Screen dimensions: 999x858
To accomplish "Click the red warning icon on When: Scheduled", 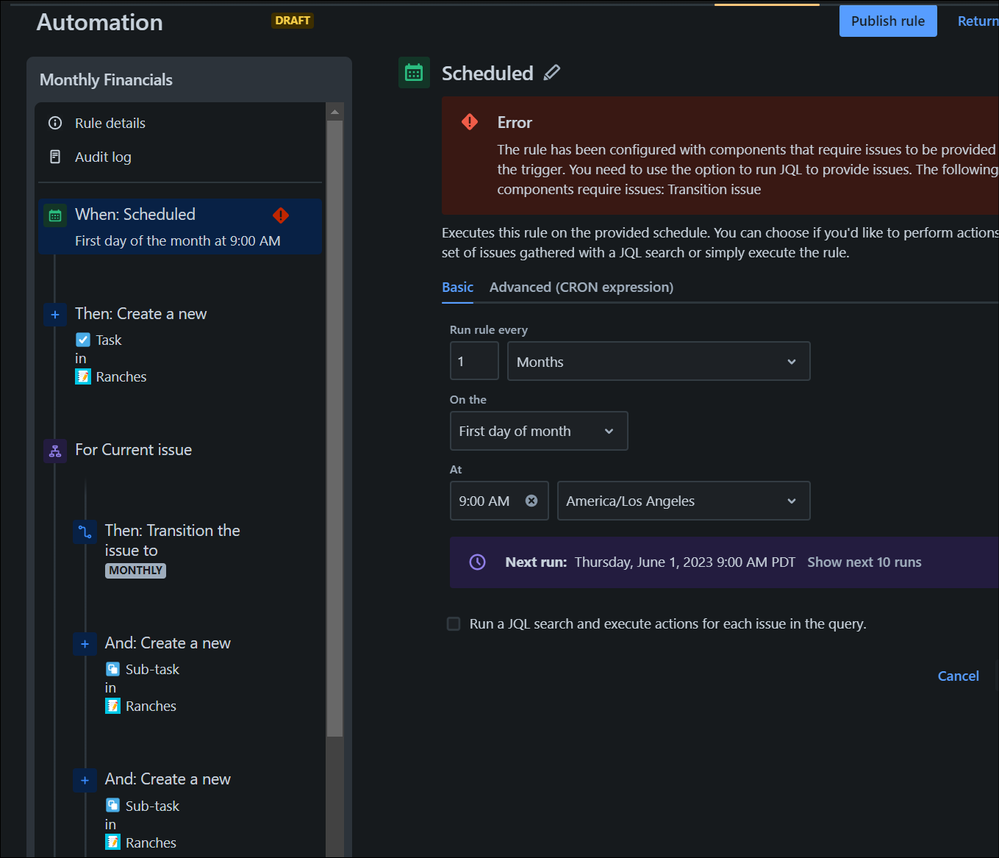I will [x=280, y=215].
